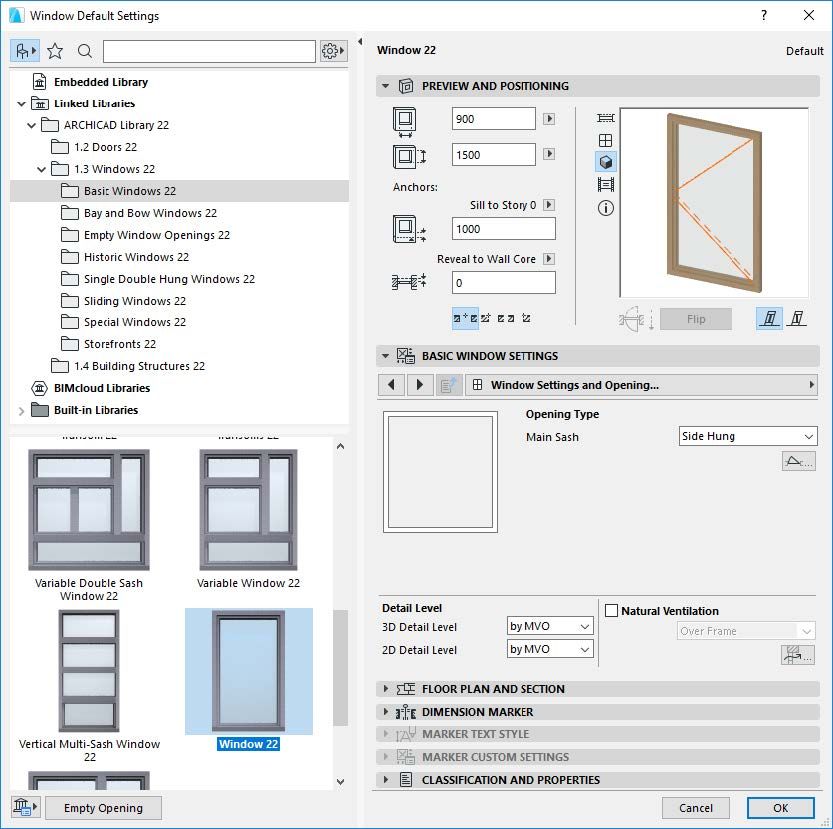Expand the Floor Plan and Section panel
Image resolution: width=833 pixels, height=829 pixels.
tap(386, 689)
